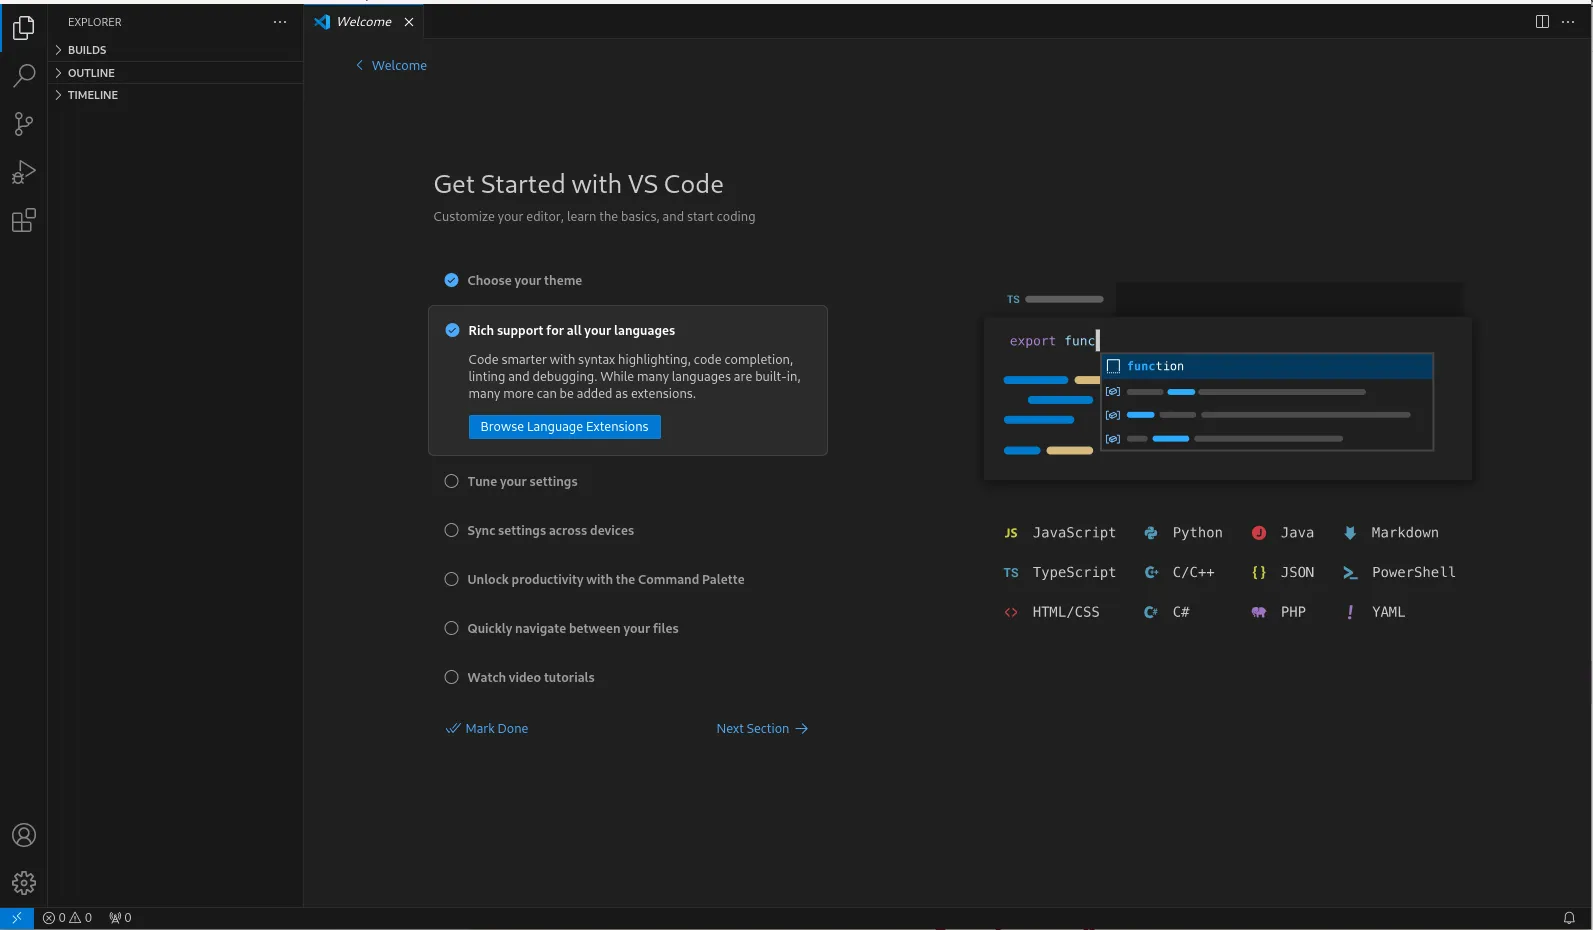Open editor more actions ellipsis
Image resolution: width=1593 pixels, height=930 pixels.
1568,22
